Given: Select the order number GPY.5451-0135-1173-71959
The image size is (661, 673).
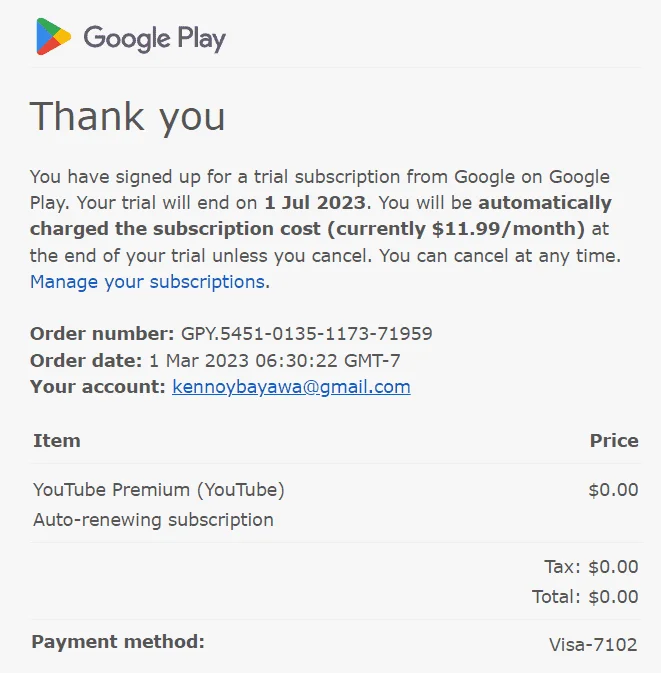Looking at the screenshot, I should click(306, 333).
